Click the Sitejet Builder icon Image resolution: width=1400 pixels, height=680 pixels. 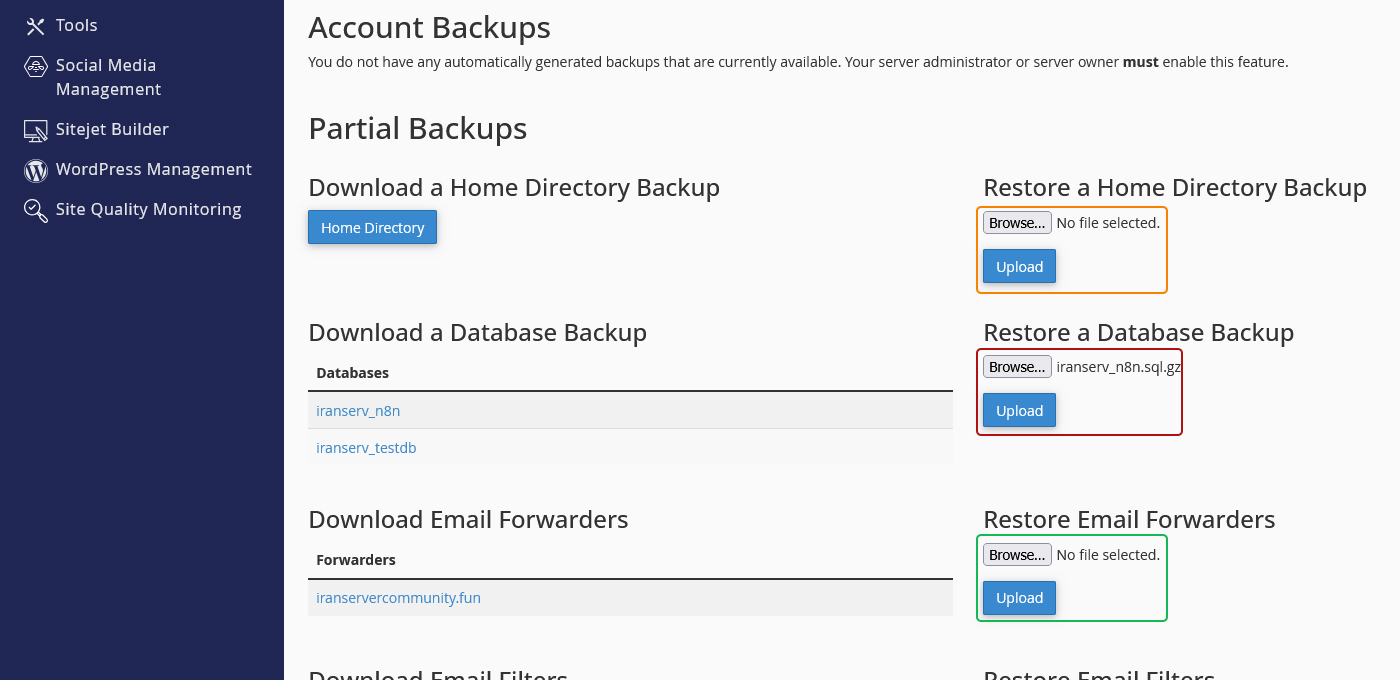tap(36, 130)
